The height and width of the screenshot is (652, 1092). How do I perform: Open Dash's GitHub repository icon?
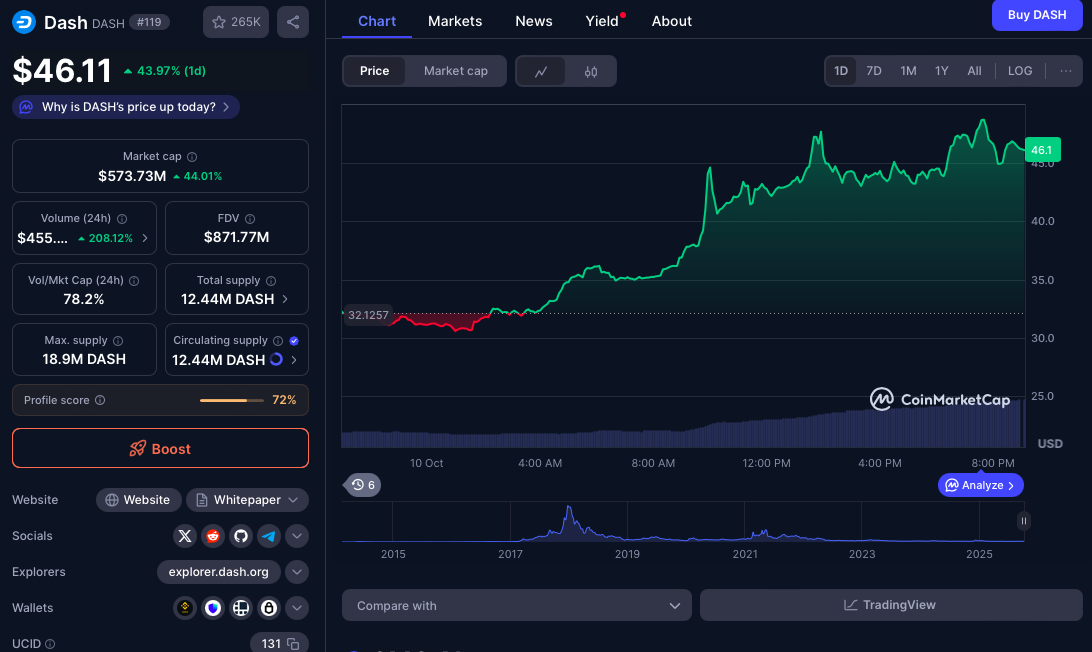tap(240, 536)
